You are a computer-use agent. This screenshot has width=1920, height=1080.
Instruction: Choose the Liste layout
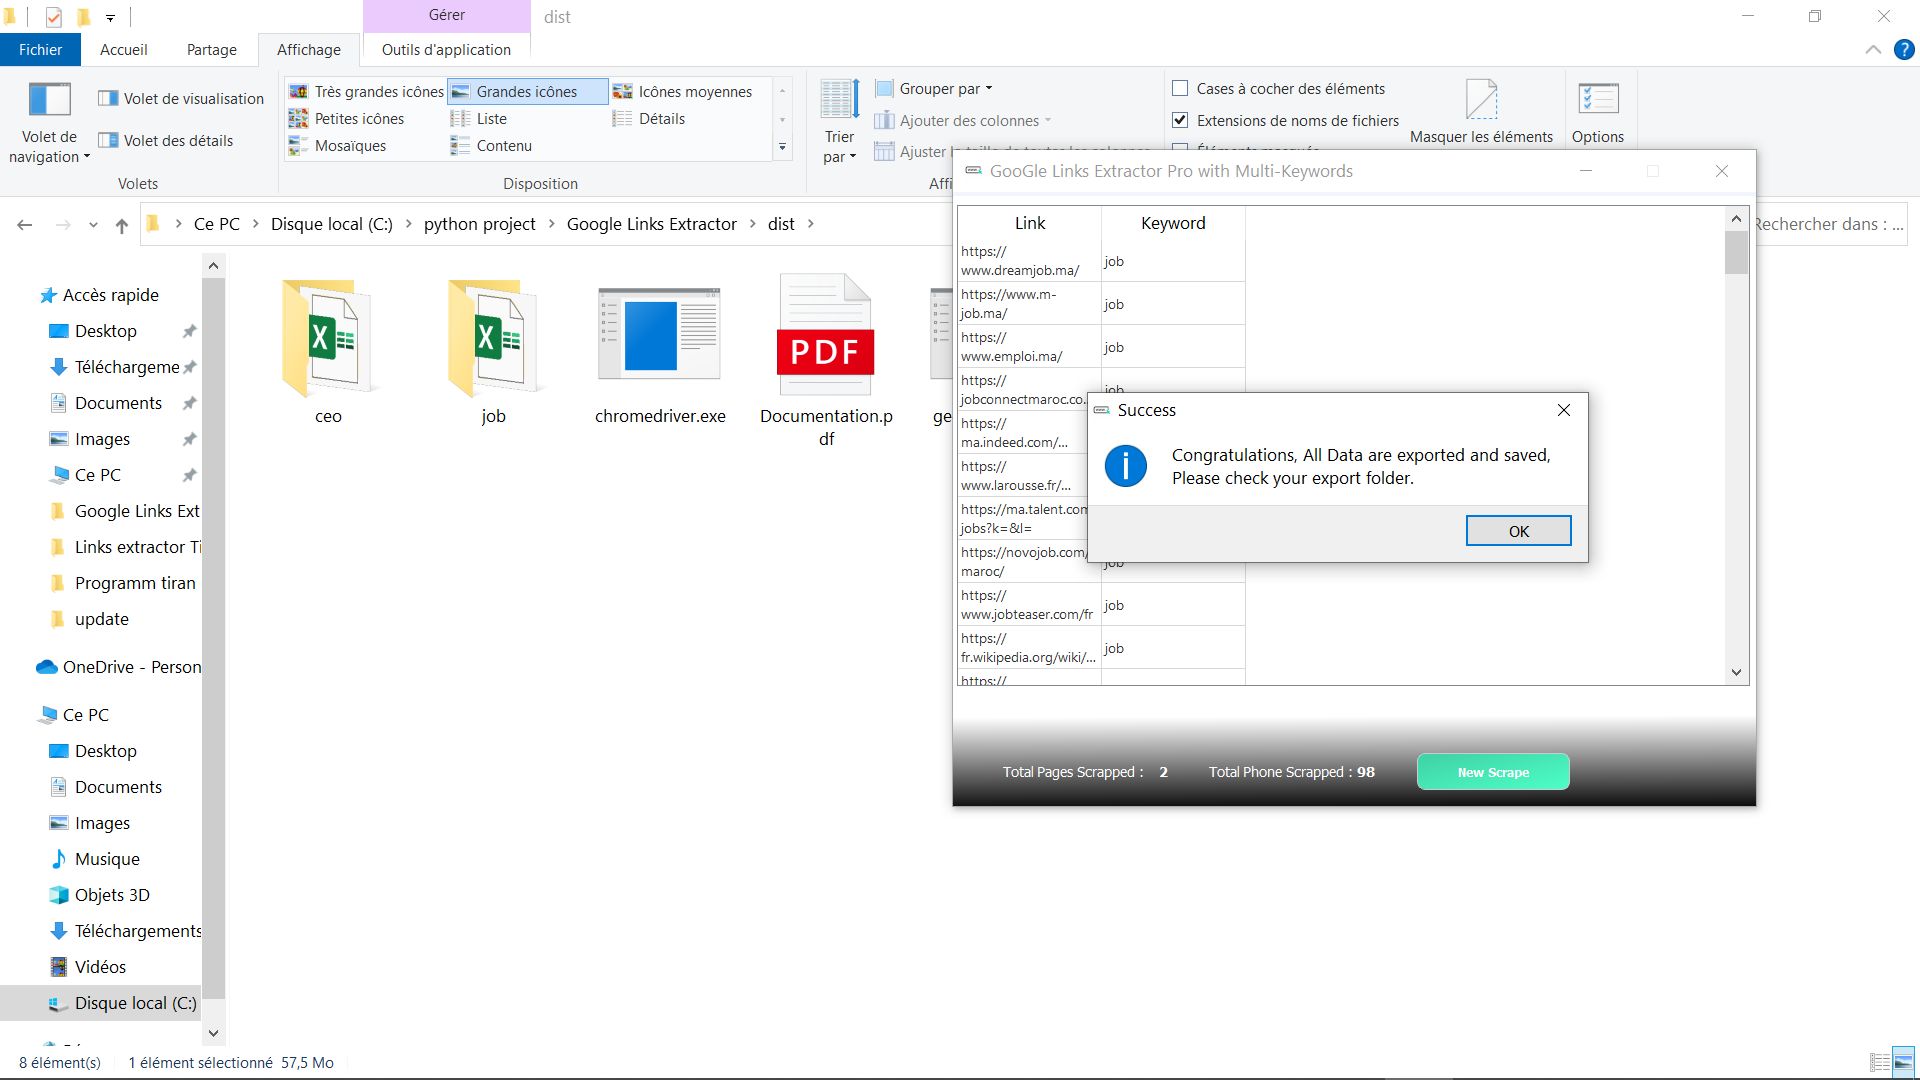coord(479,118)
